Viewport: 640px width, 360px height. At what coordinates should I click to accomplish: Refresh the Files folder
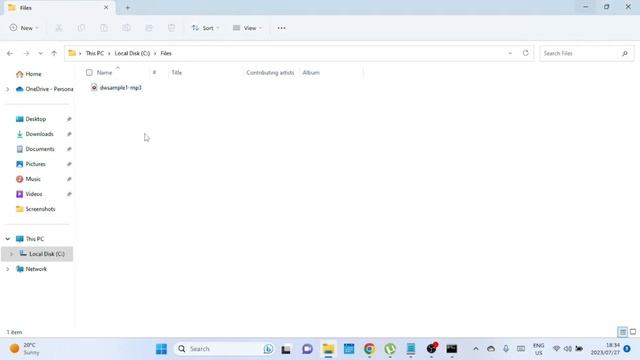526,53
